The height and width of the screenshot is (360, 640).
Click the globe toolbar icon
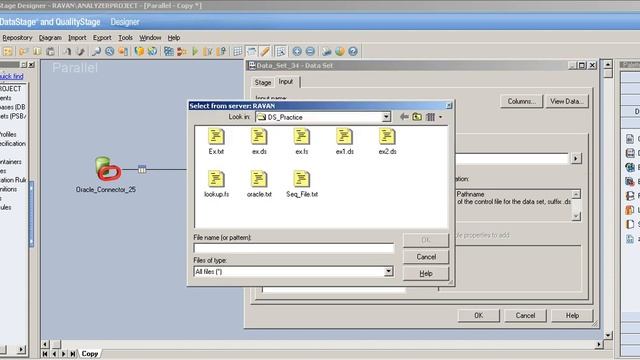click(x=152, y=51)
